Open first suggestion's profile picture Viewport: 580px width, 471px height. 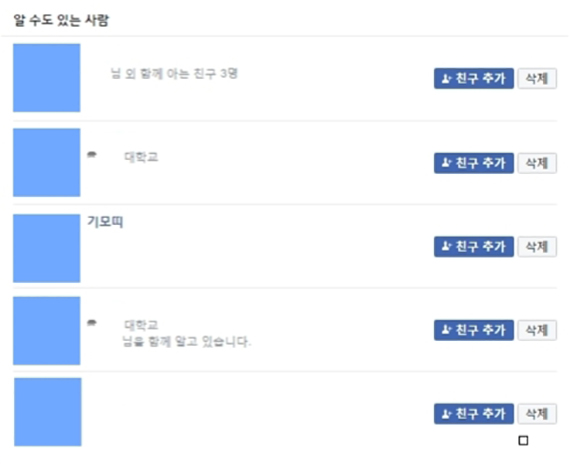click(x=47, y=78)
